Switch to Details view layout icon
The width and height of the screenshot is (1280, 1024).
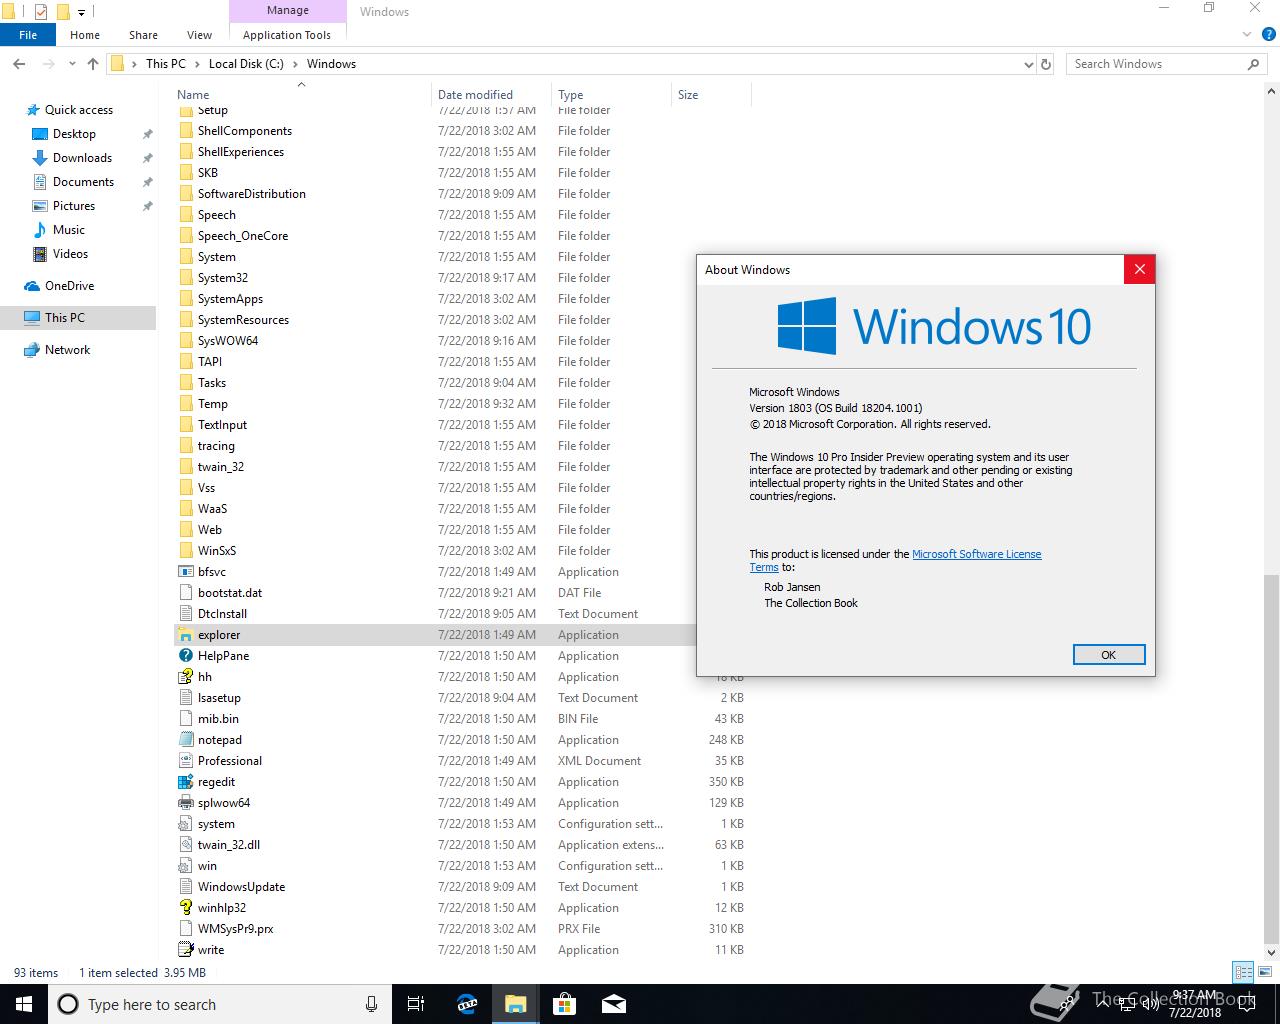(x=1244, y=972)
